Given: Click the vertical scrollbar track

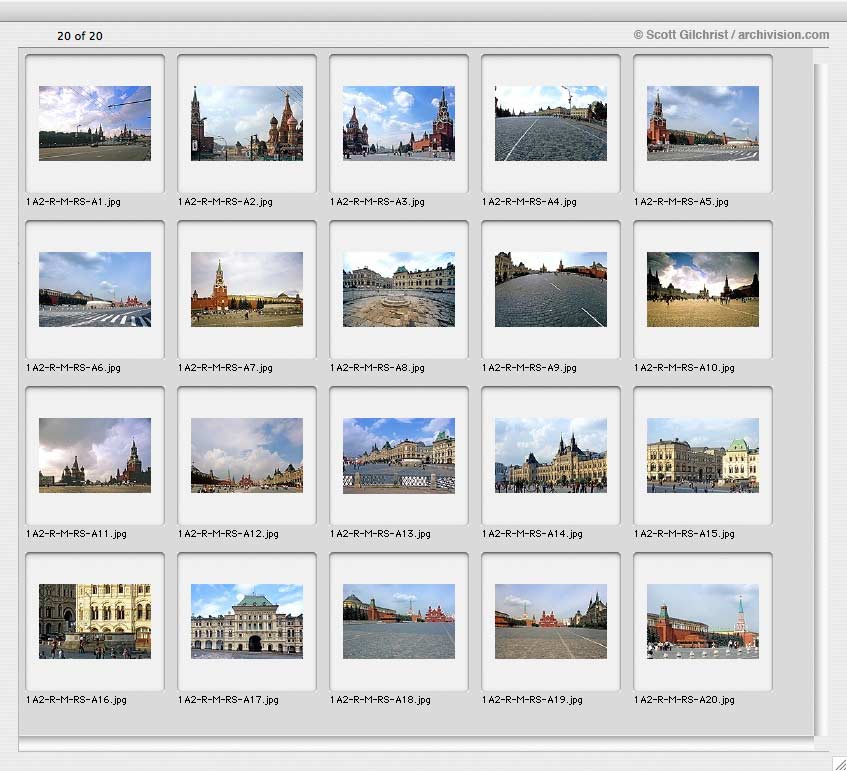Looking at the screenshot, I should [821, 399].
